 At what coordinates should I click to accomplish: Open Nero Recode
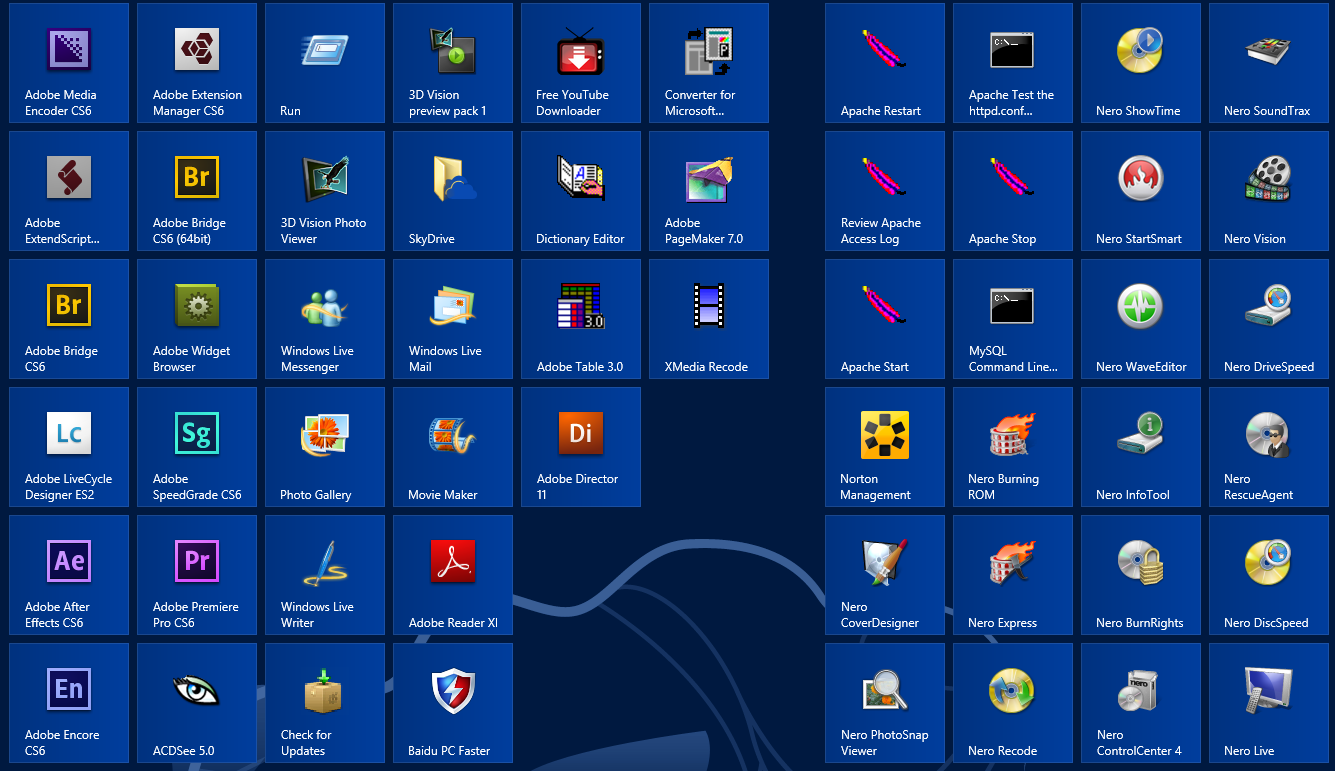tap(1013, 703)
